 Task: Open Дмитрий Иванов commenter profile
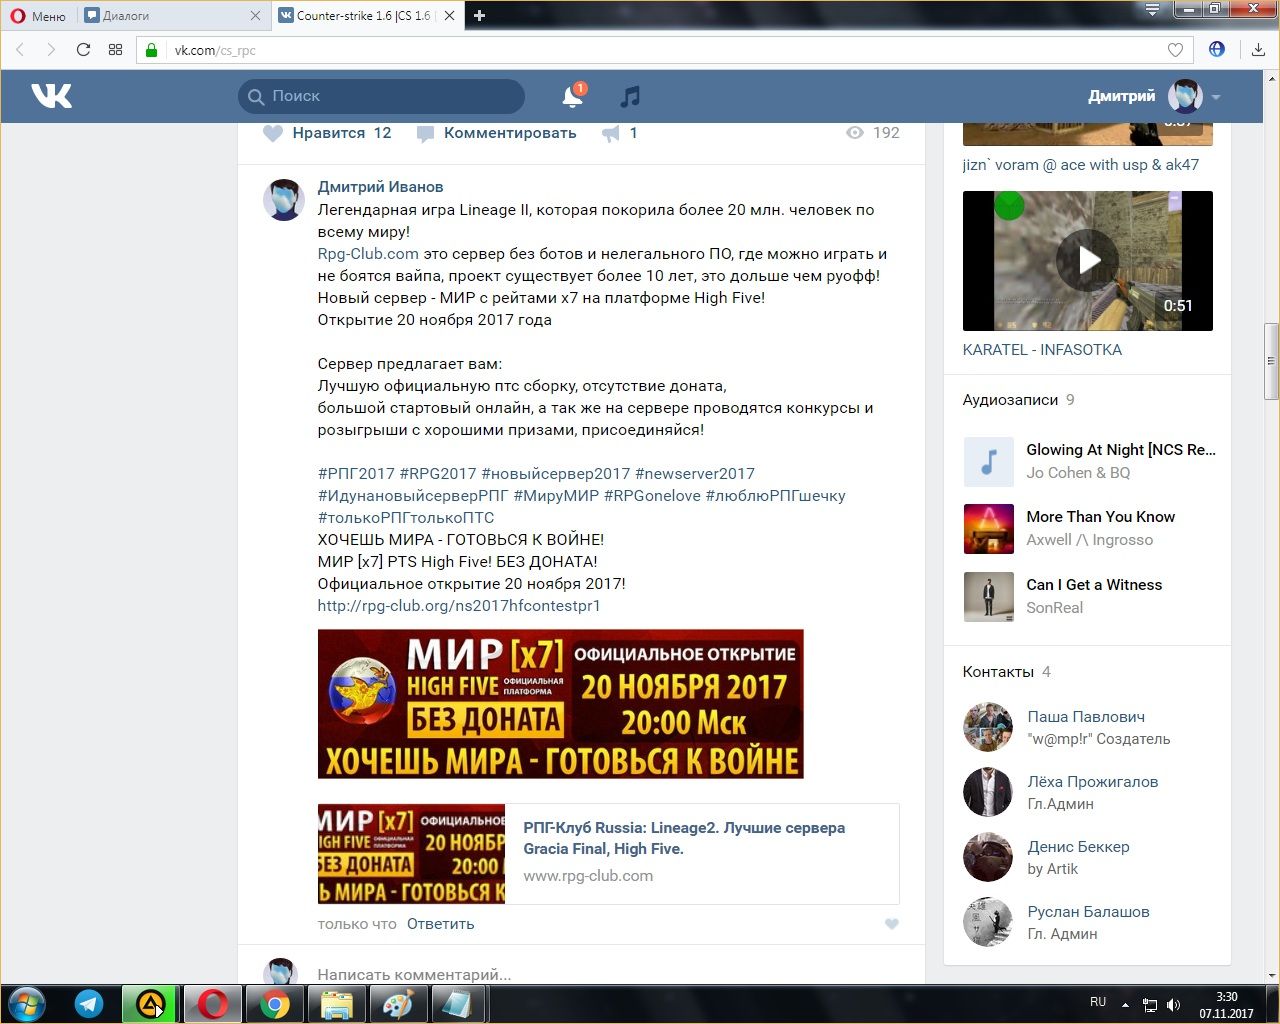coord(380,187)
